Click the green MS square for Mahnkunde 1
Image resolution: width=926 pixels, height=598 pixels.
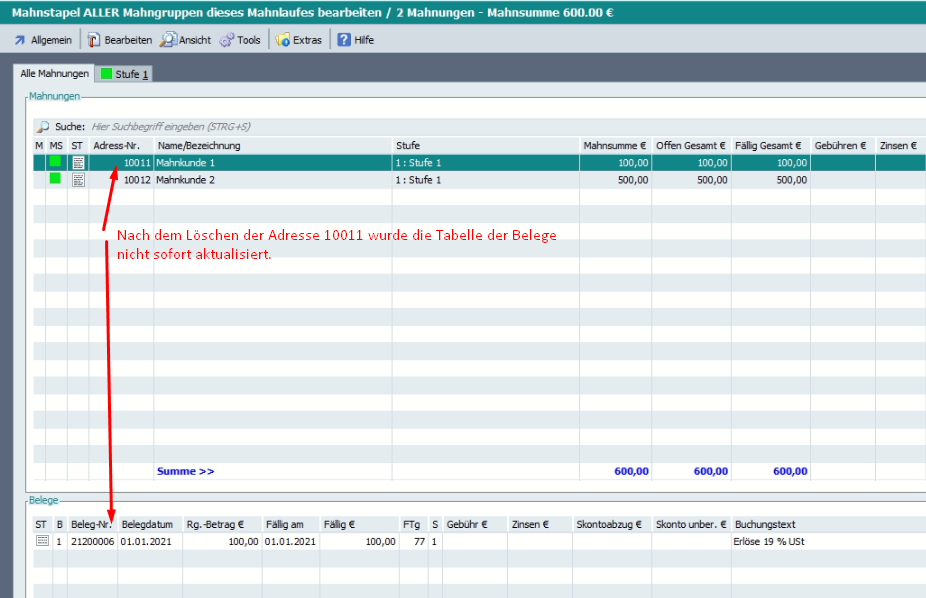pyautogui.click(x=55, y=162)
